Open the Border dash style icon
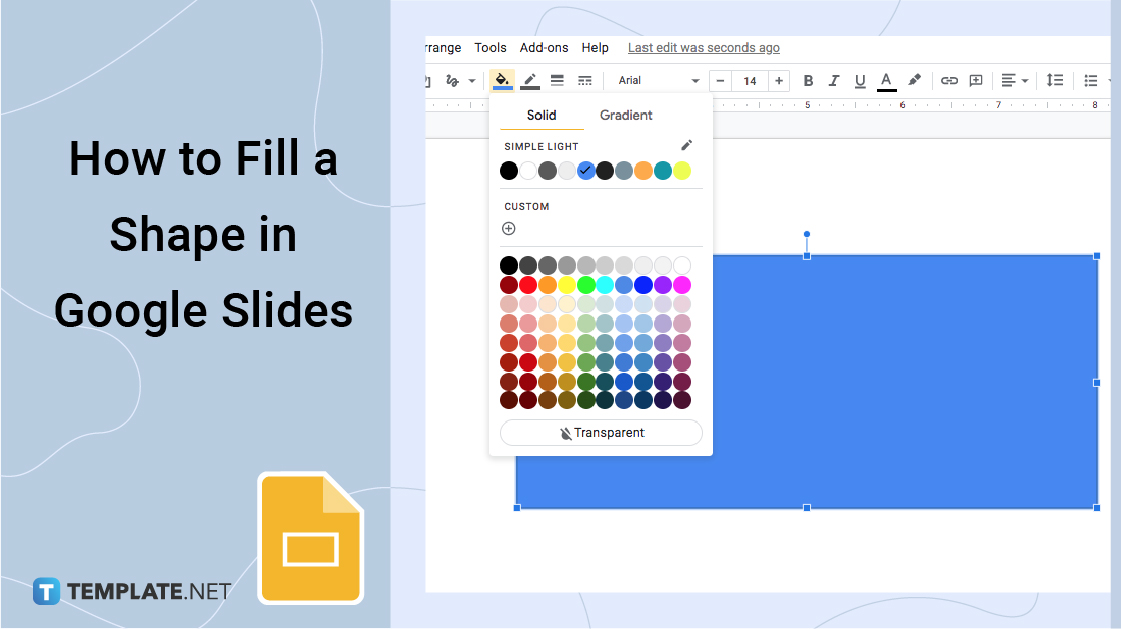The height and width of the screenshot is (629, 1121). click(584, 80)
